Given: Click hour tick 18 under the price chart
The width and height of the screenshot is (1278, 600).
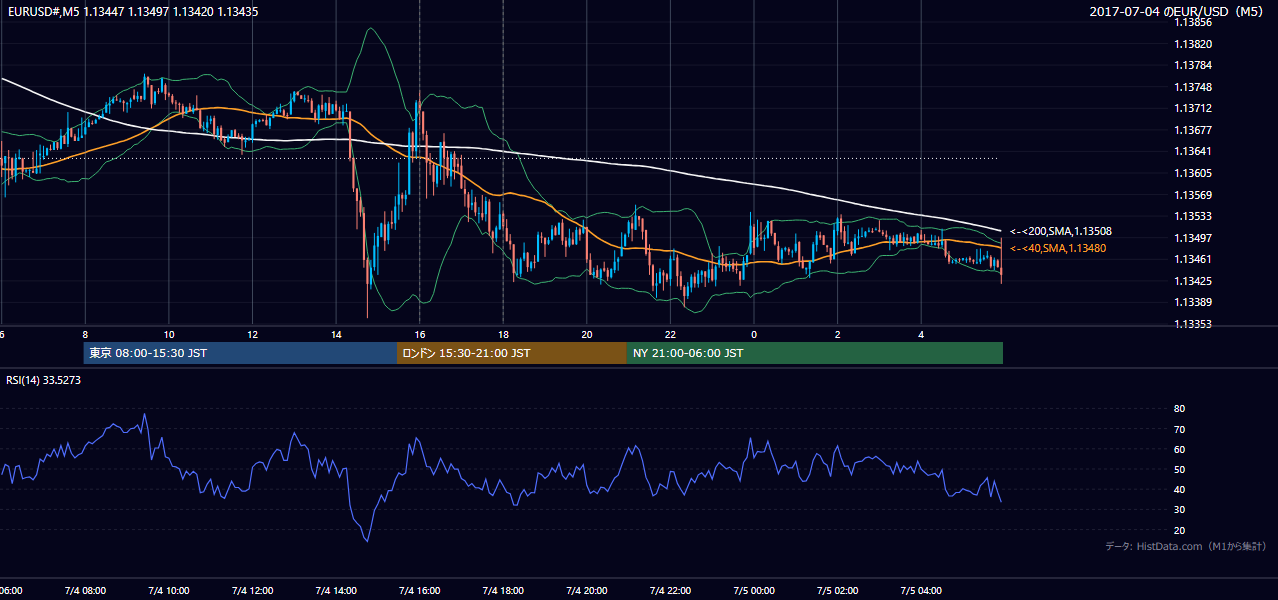Looking at the screenshot, I should (x=503, y=335).
